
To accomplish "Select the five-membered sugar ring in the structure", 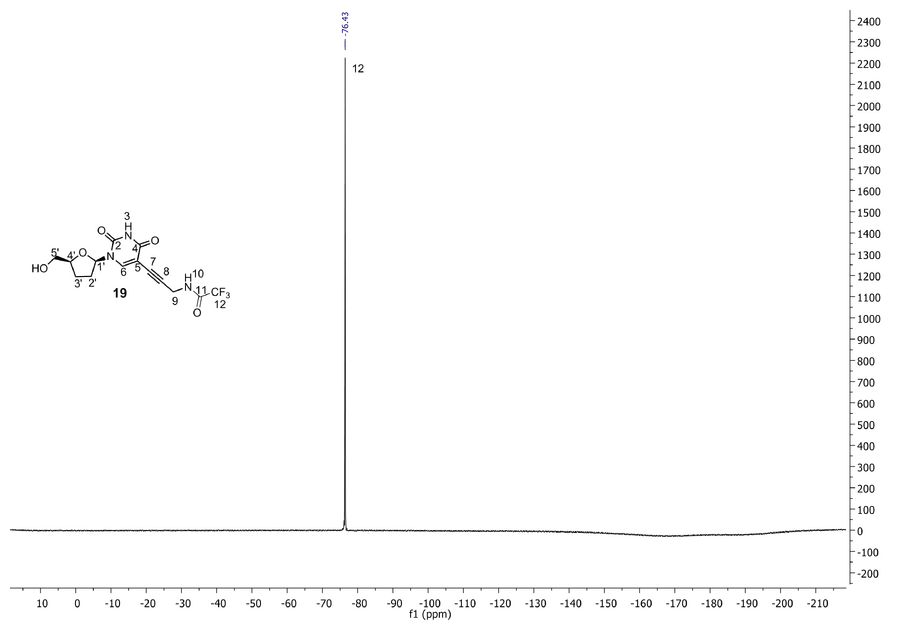I will point(88,268).
